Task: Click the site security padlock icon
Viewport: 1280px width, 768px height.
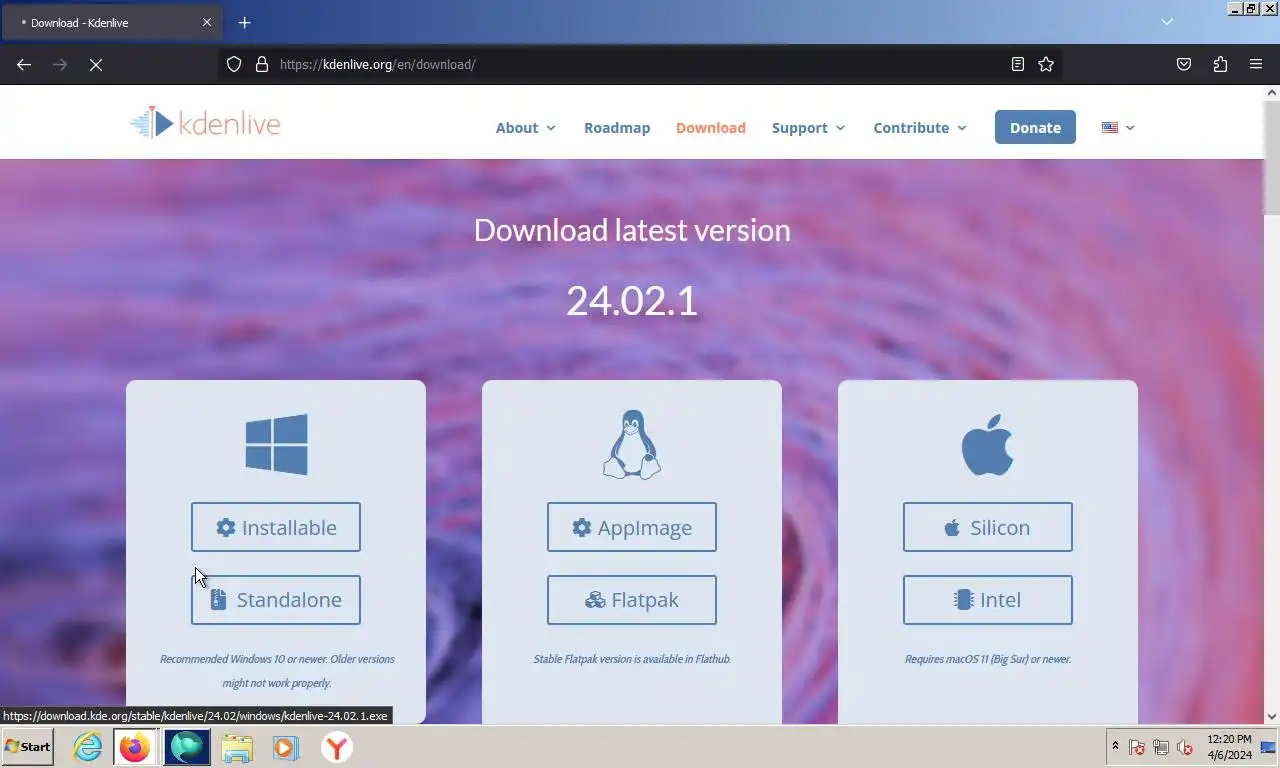Action: point(262,64)
